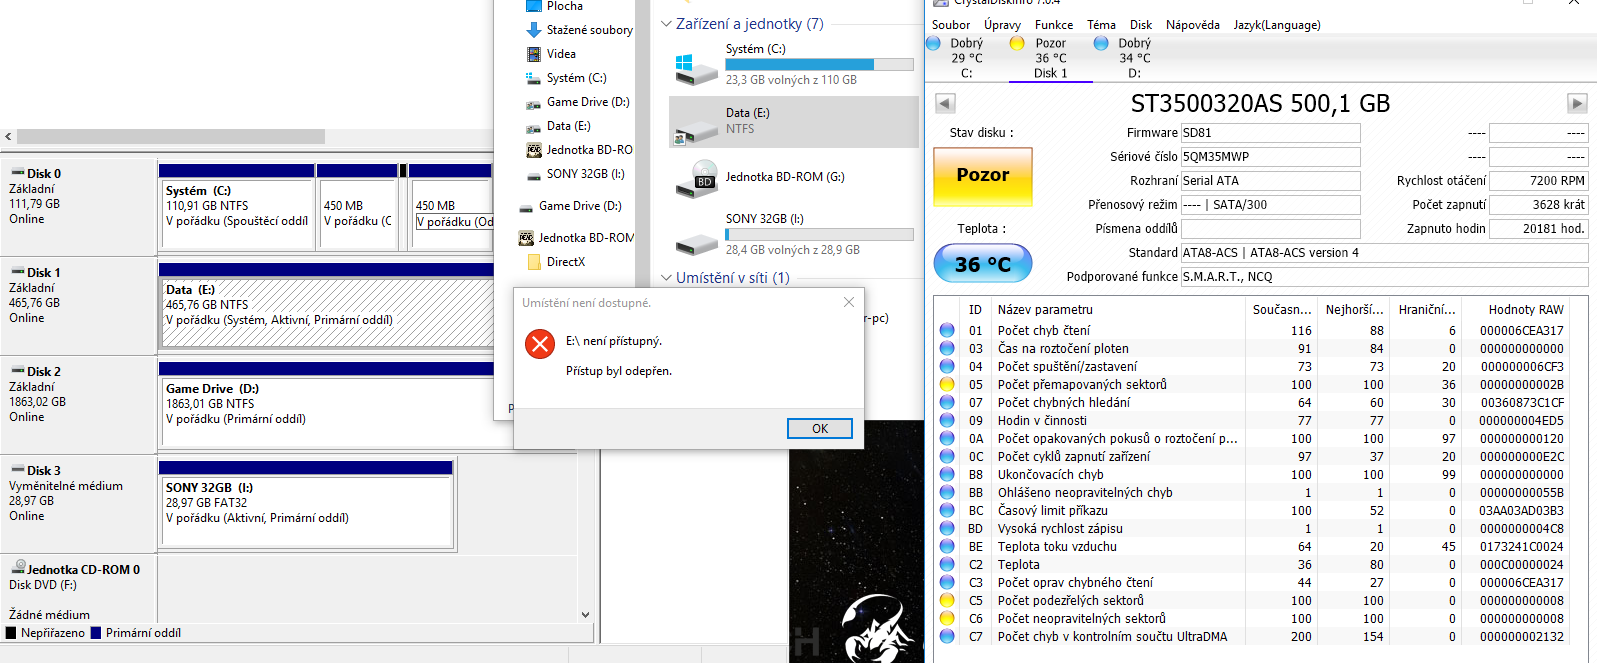Open the Soubor menu
The height and width of the screenshot is (663, 1597).
point(951,25)
